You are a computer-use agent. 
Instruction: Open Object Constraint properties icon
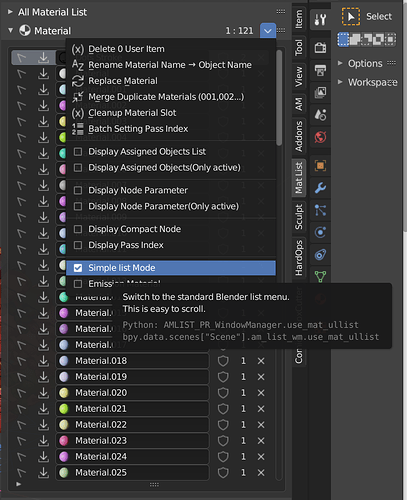pos(320,255)
